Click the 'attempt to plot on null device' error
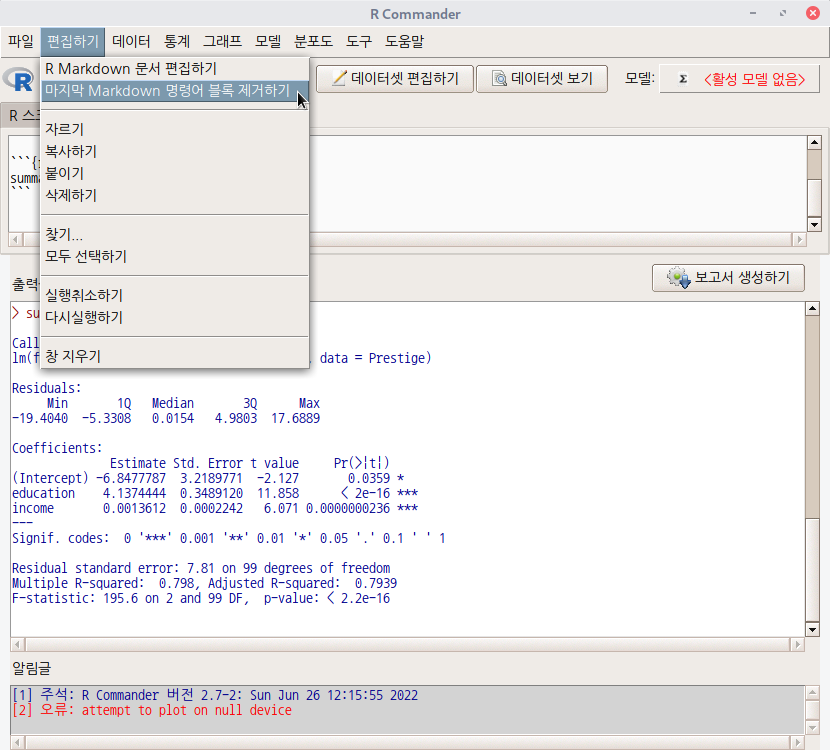This screenshot has width=830, height=750. pos(186,710)
